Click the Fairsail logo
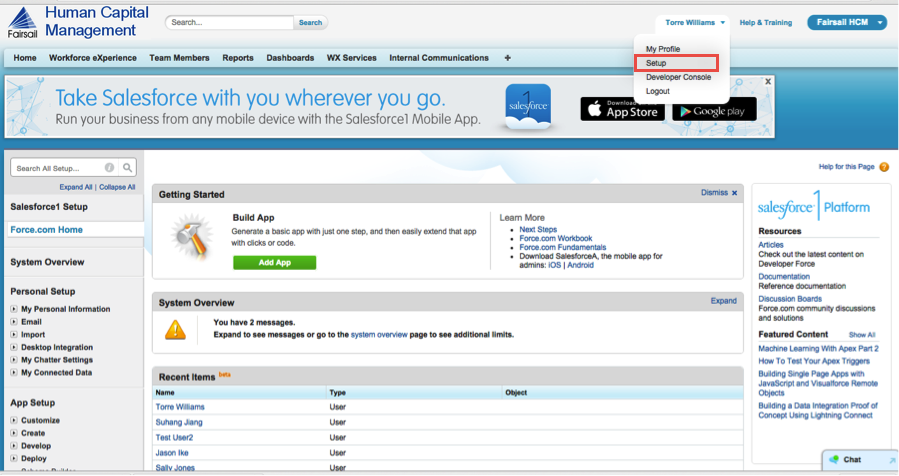 click(22, 21)
